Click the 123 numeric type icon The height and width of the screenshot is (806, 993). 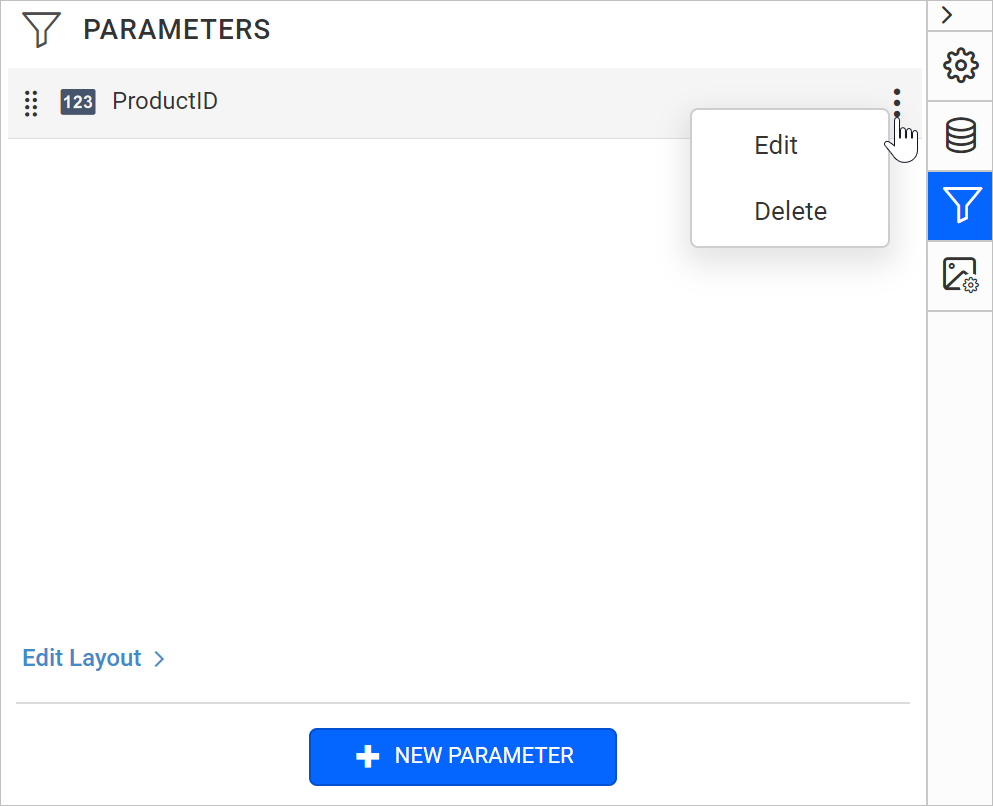[78, 102]
